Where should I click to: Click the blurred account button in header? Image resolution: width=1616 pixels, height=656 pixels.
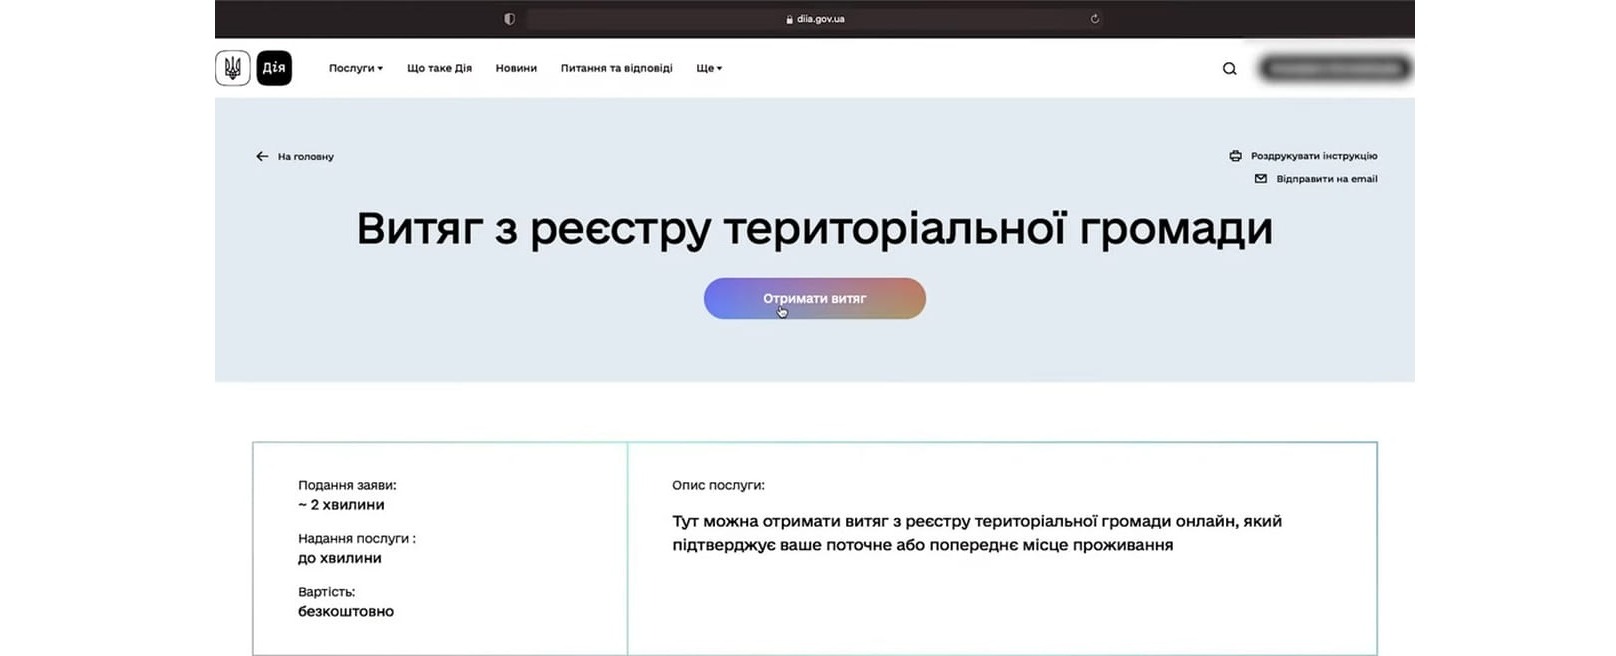[x=1334, y=69]
